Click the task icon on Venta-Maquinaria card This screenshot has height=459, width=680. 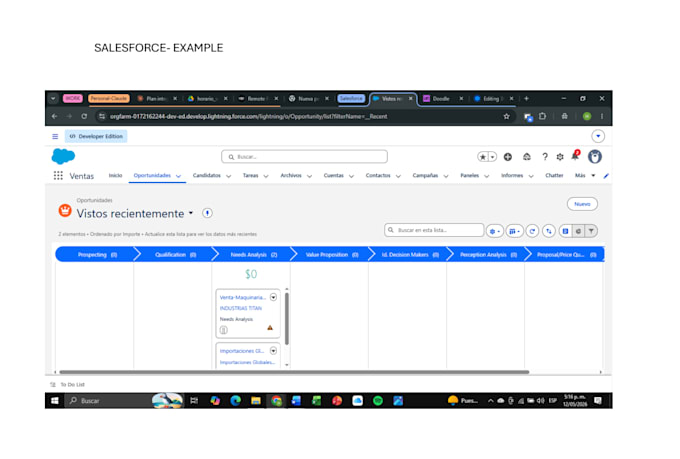point(224,330)
